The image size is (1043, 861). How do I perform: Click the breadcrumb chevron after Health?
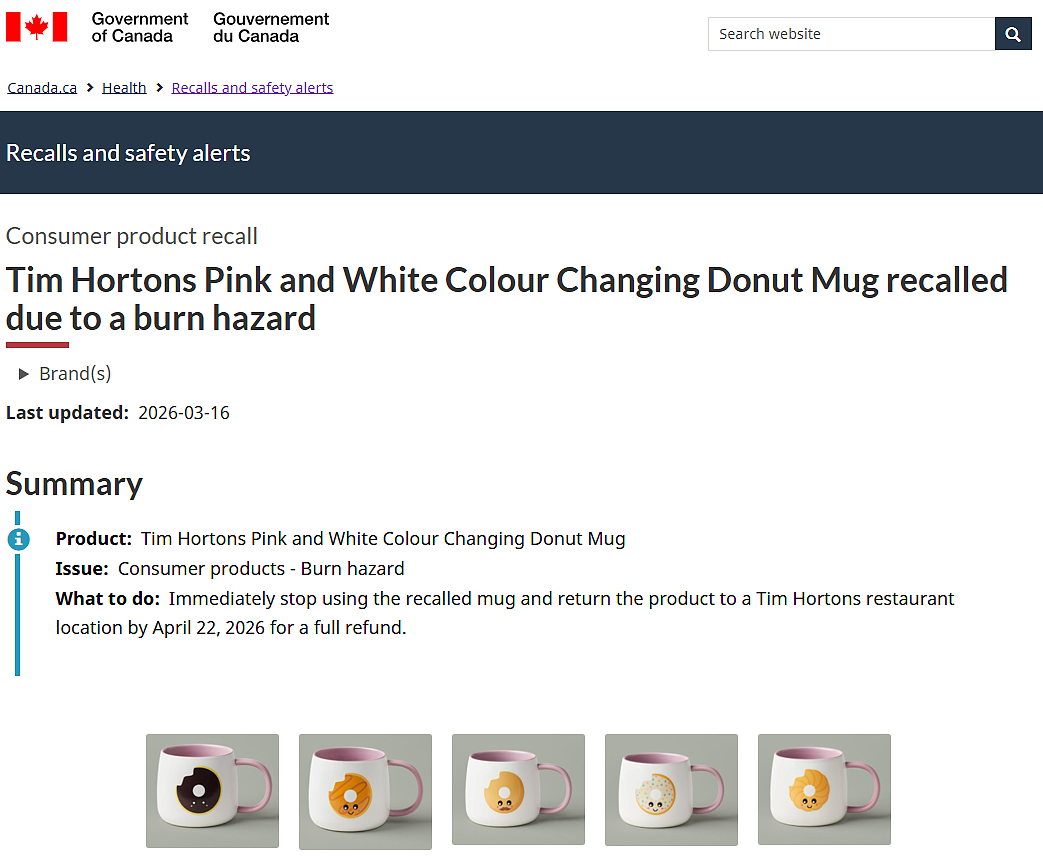point(159,88)
